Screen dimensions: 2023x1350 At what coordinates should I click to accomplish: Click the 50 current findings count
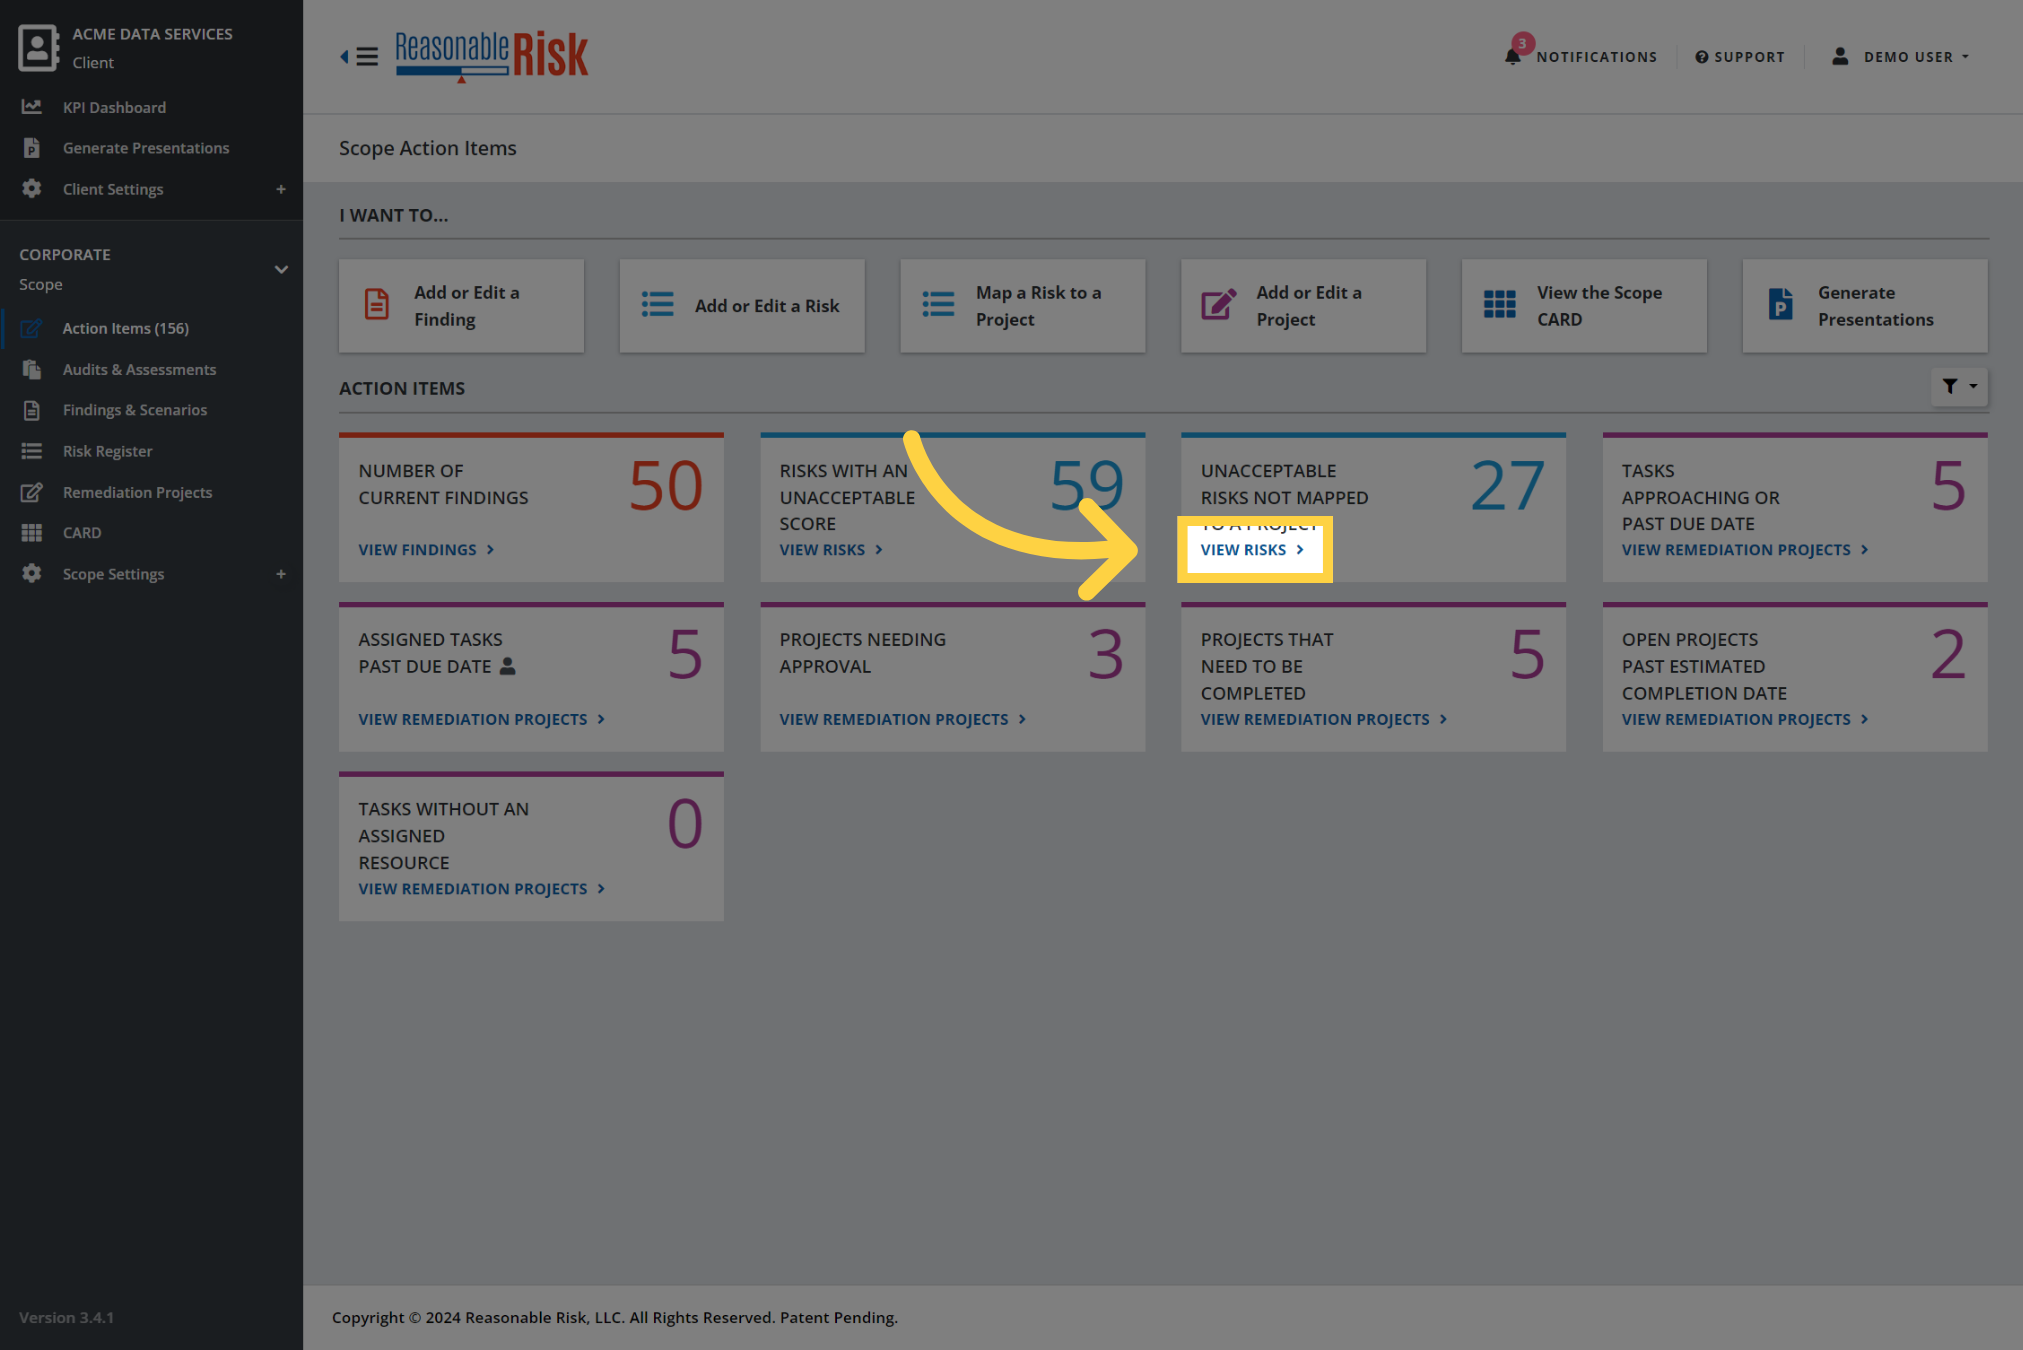[665, 486]
